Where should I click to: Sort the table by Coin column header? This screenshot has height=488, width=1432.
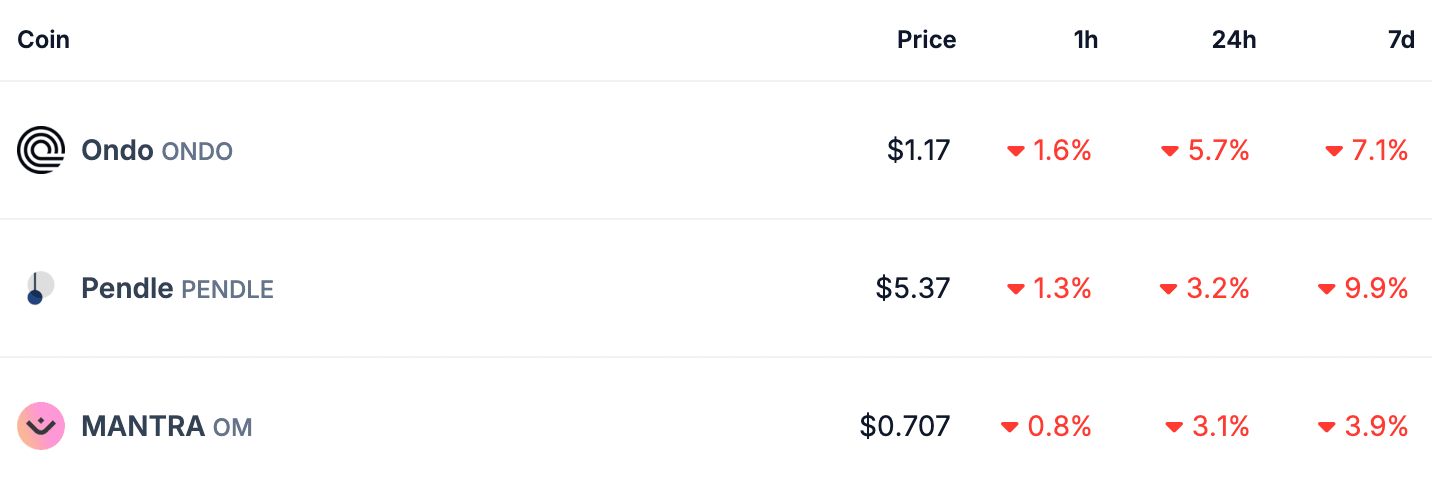pos(44,40)
